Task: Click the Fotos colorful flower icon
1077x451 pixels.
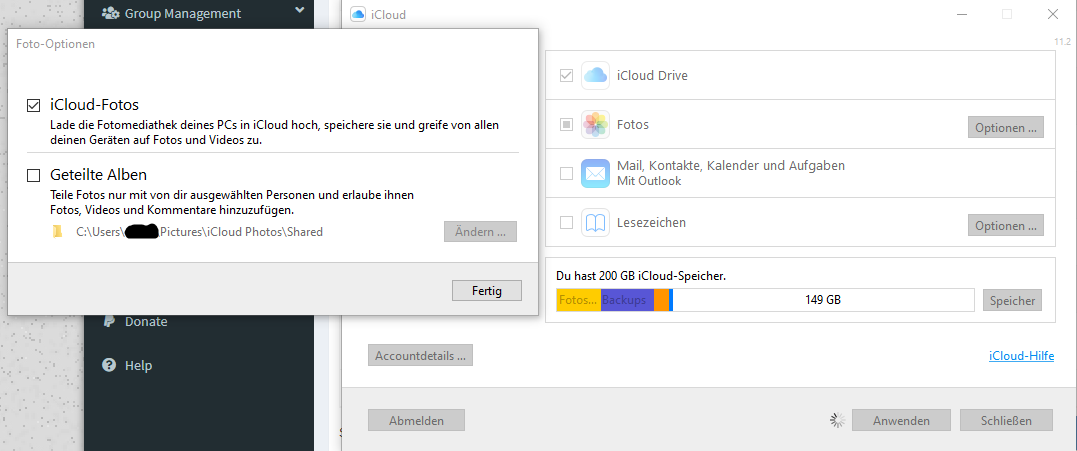Action: (x=596, y=125)
